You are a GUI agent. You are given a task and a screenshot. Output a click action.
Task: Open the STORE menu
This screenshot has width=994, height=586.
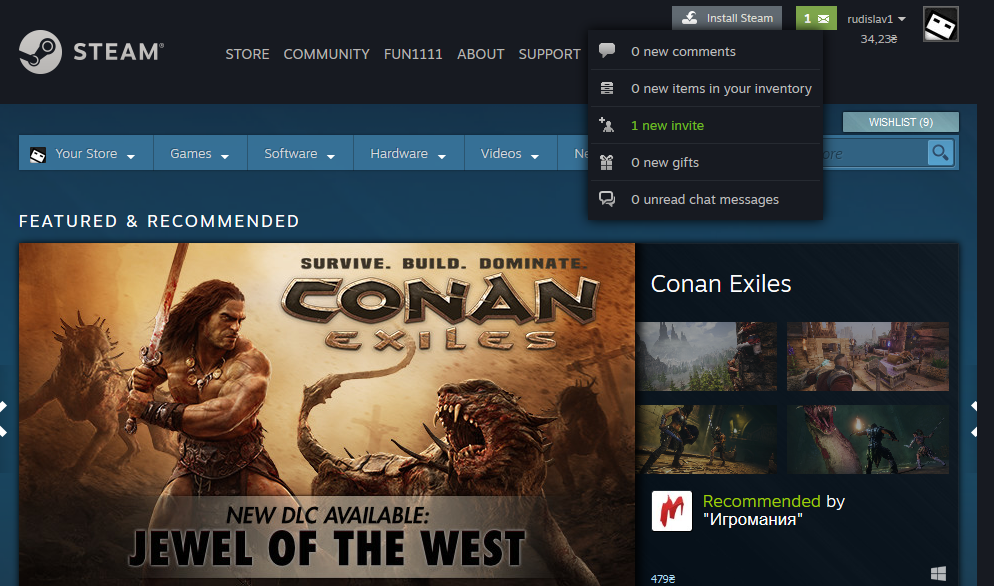pyautogui.click(x=247, y=54)
